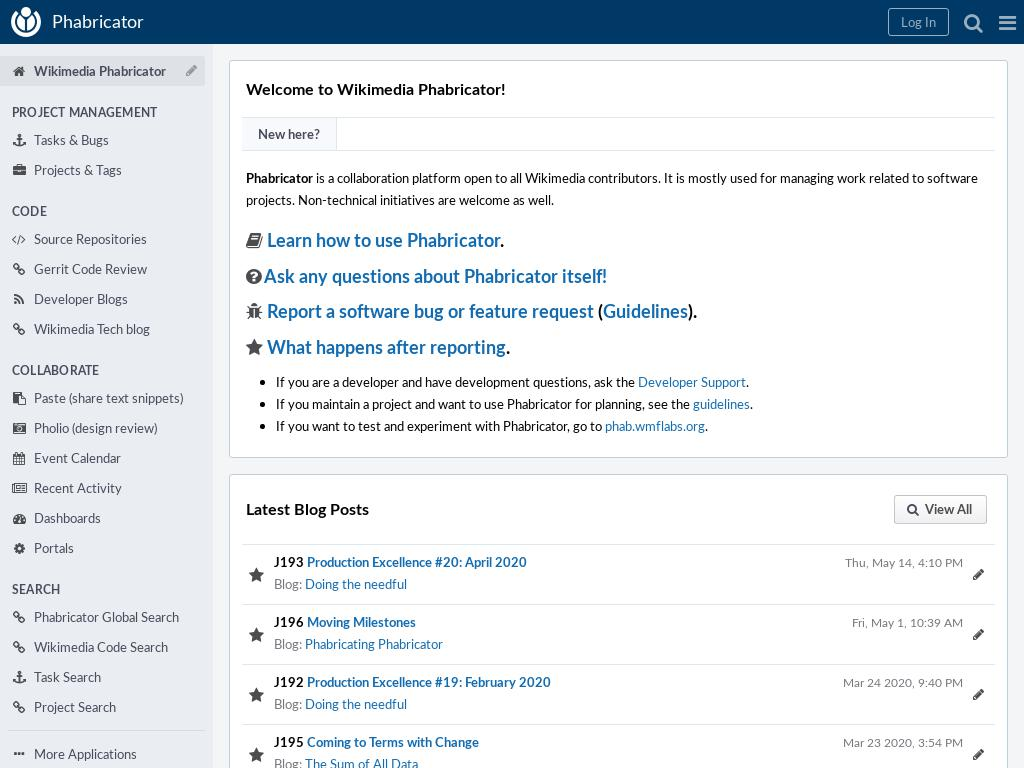Click the date Fri, May 1, 10:39 AM
This screenshot has width=1024, height=768.
(907, 623)
